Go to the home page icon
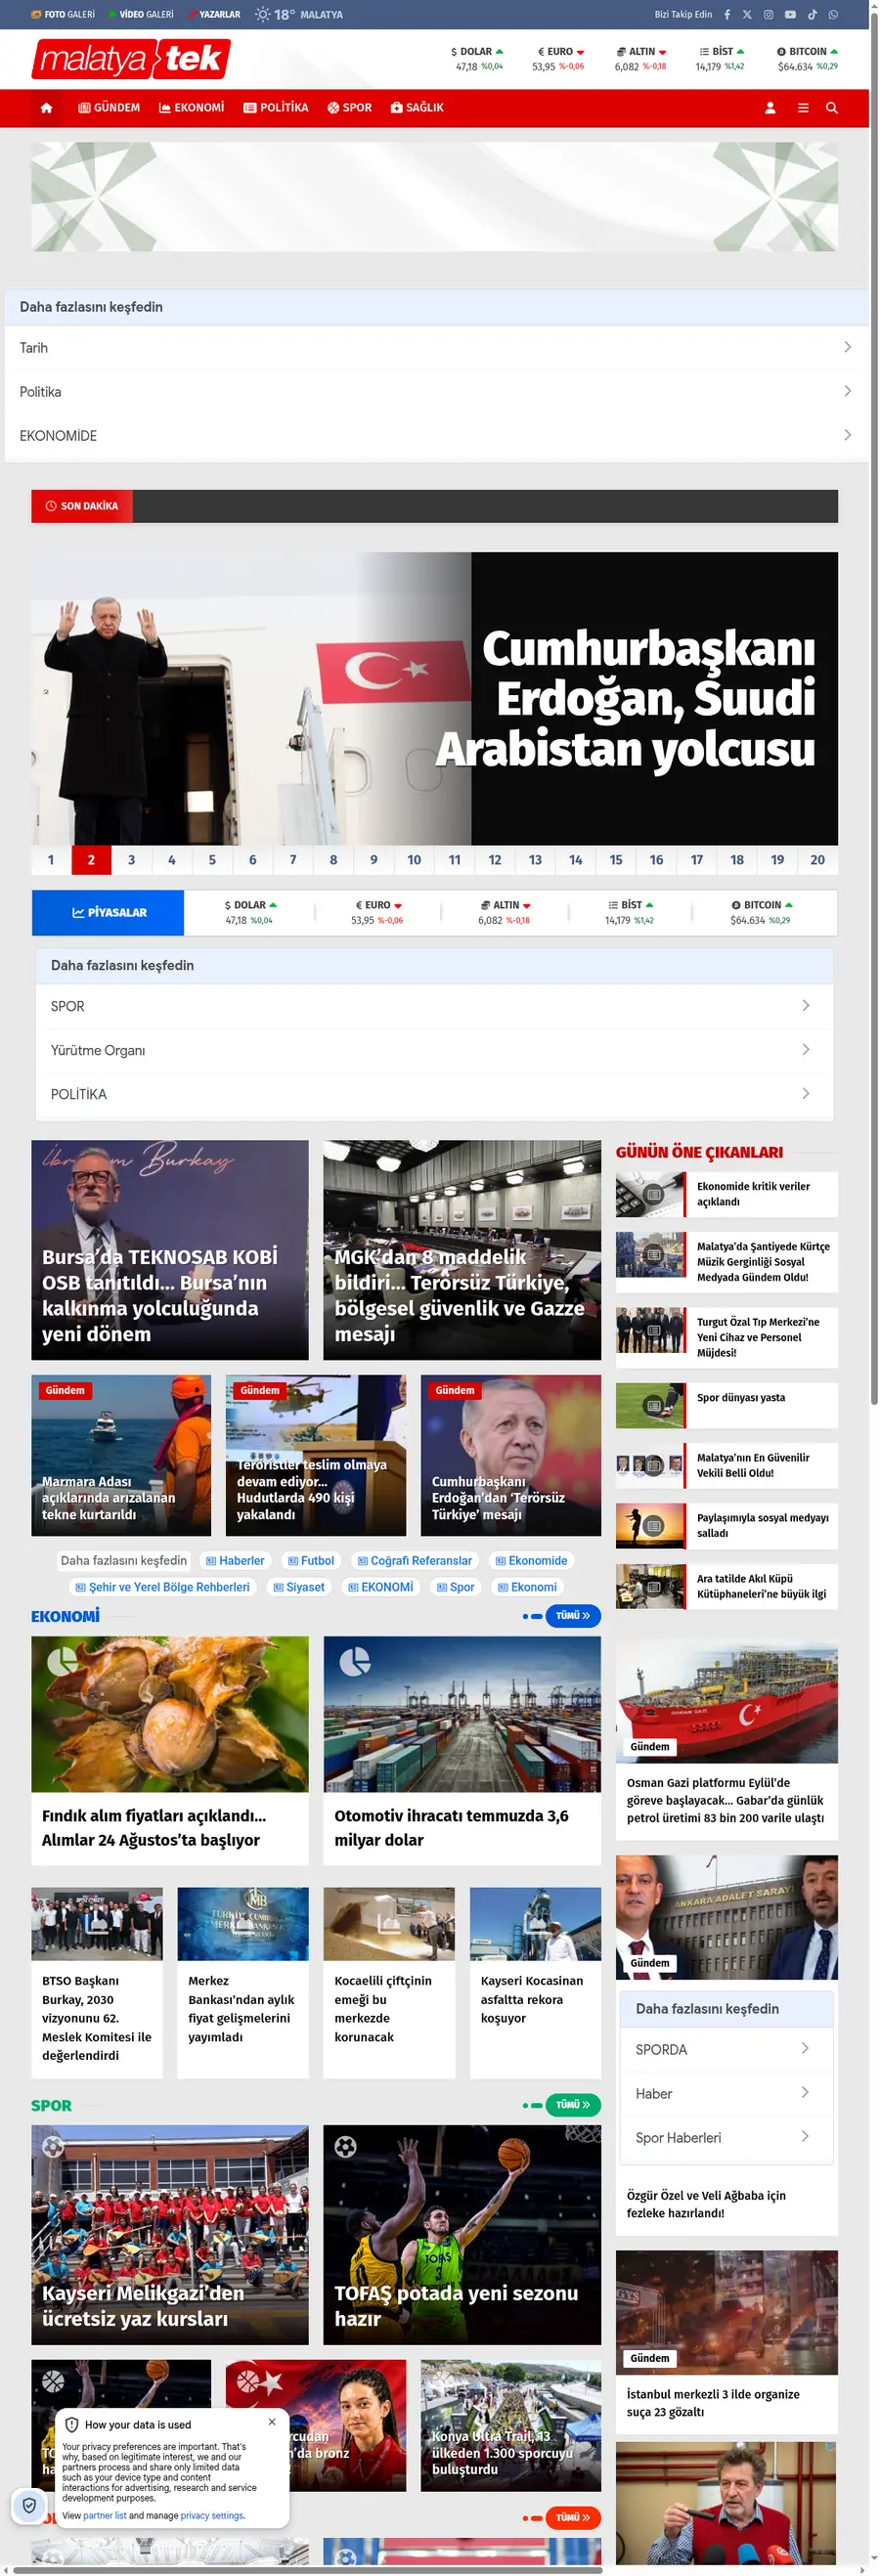Image resolution: width=880 pixels, height=2576 pixels. point(46,108)
